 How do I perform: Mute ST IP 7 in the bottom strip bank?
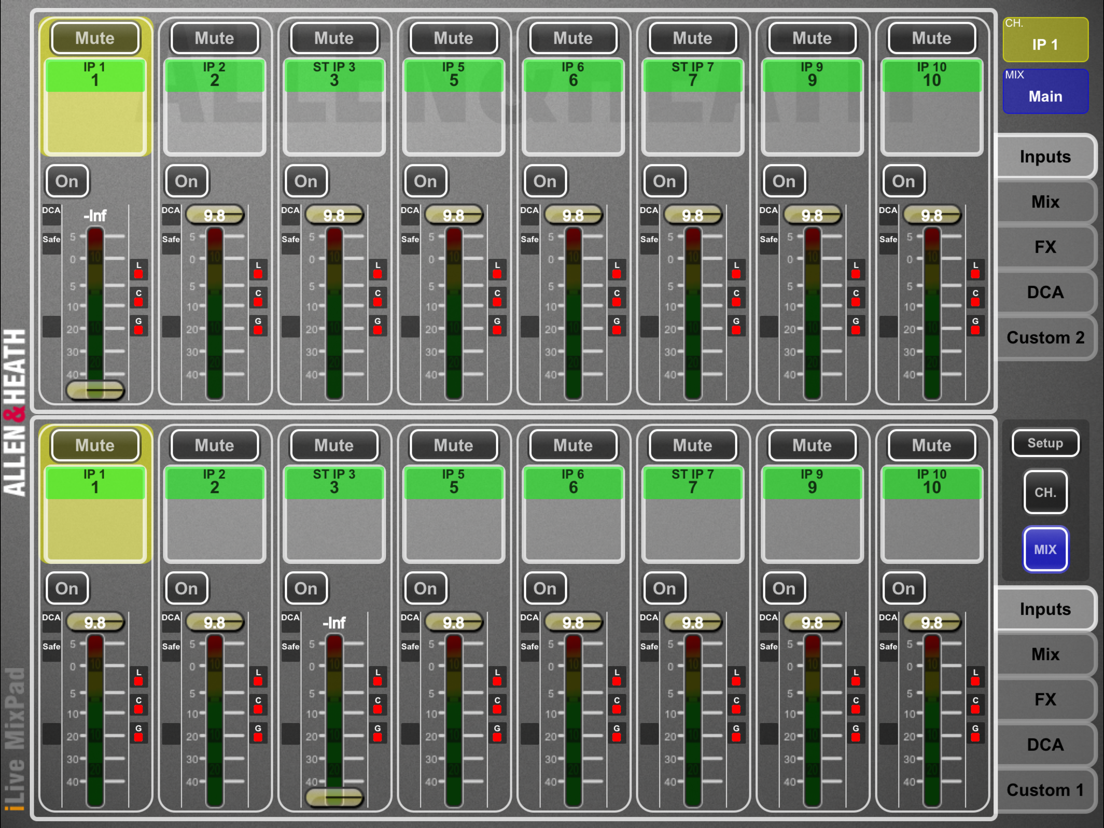[x=692, y=445]
